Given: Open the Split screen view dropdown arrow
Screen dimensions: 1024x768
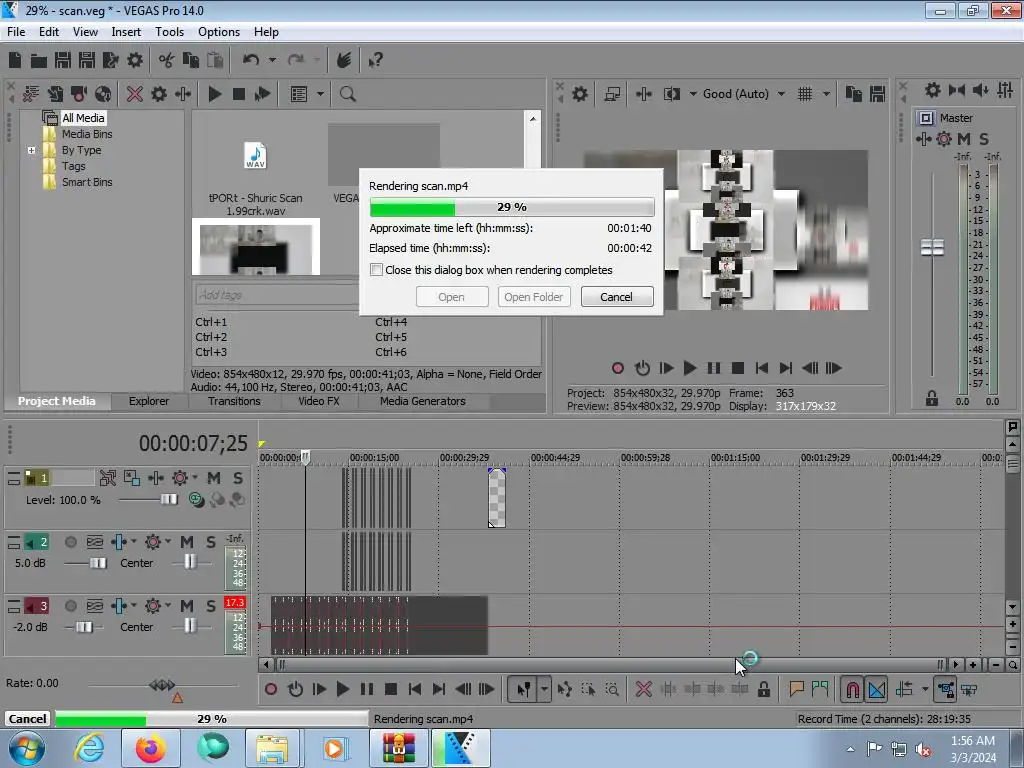Looking at the screenshot, I should (693, 94).
